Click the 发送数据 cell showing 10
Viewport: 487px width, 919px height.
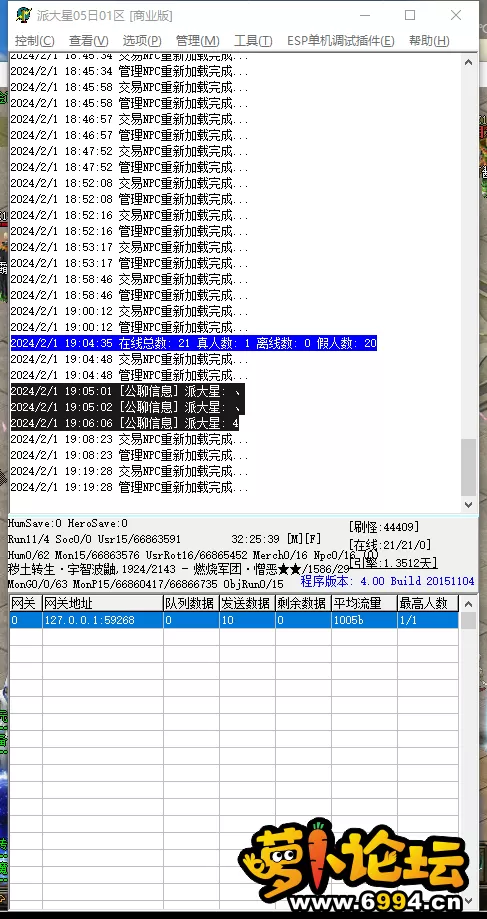[247, 620]
